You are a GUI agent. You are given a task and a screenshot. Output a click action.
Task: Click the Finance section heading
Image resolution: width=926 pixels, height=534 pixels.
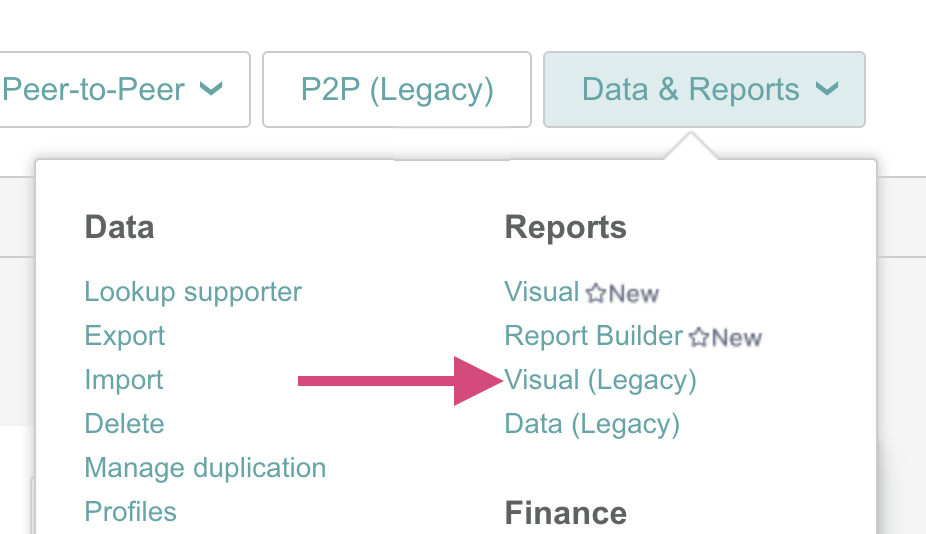pos(565,513)
